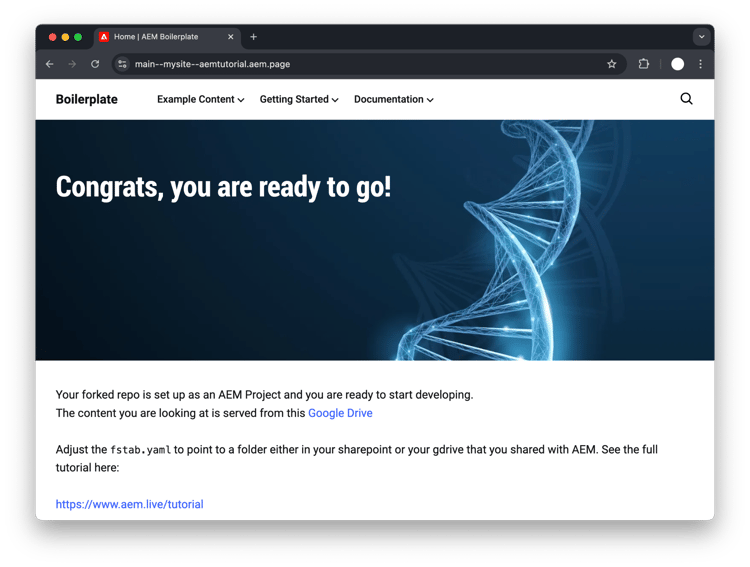This screenshot has height=567, width=750.
Task: Open the profile avatar circle
Action: click(x=677, y=64)
